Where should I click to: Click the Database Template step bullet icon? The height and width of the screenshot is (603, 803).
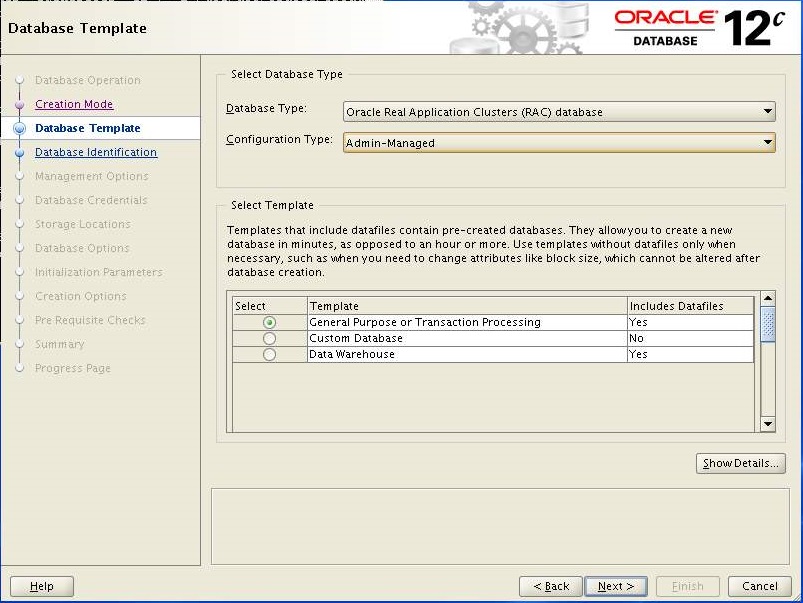tap(19, 128)
